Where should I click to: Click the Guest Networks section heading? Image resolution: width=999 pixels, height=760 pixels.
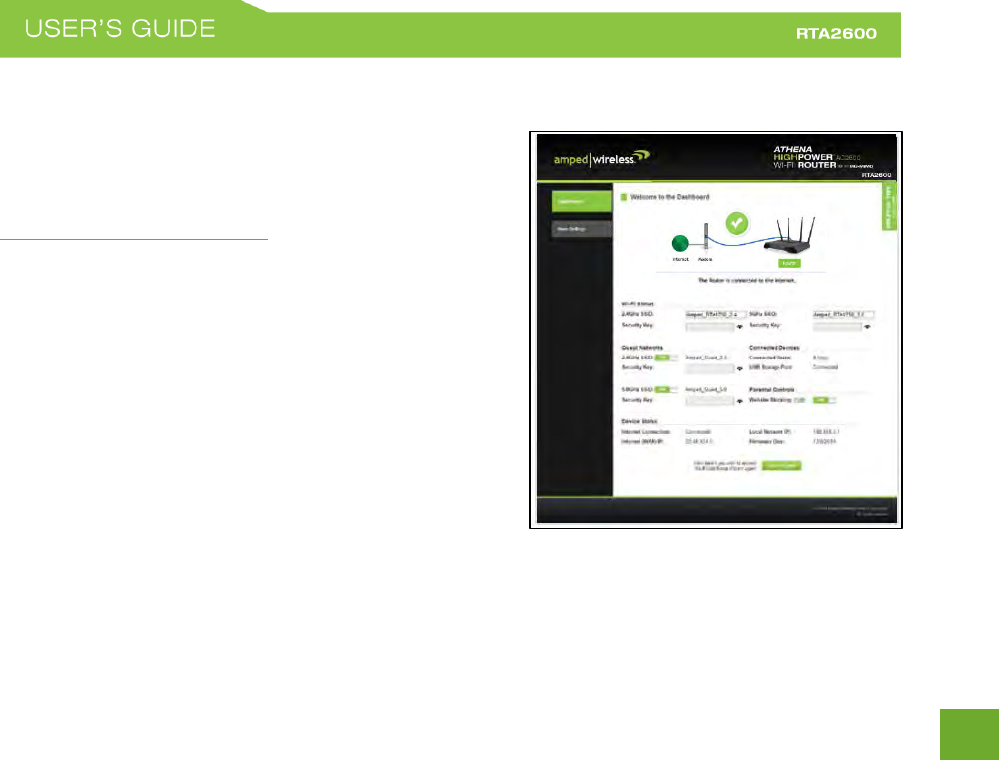pos(642,348)
